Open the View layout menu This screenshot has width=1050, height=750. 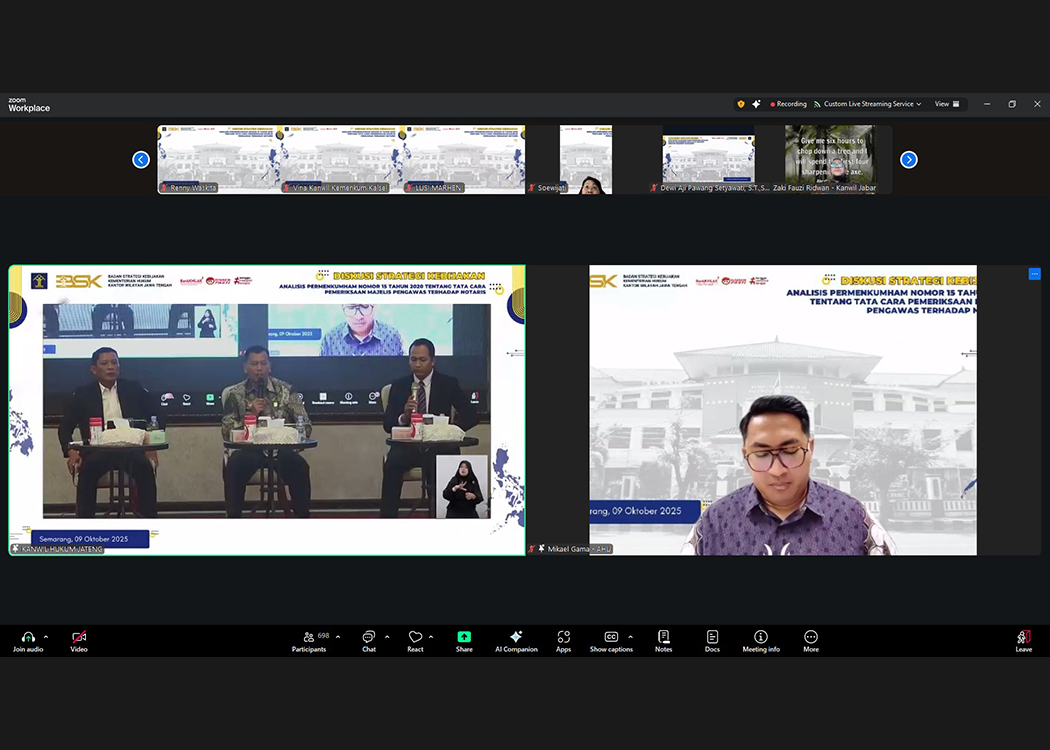(946, 104)
